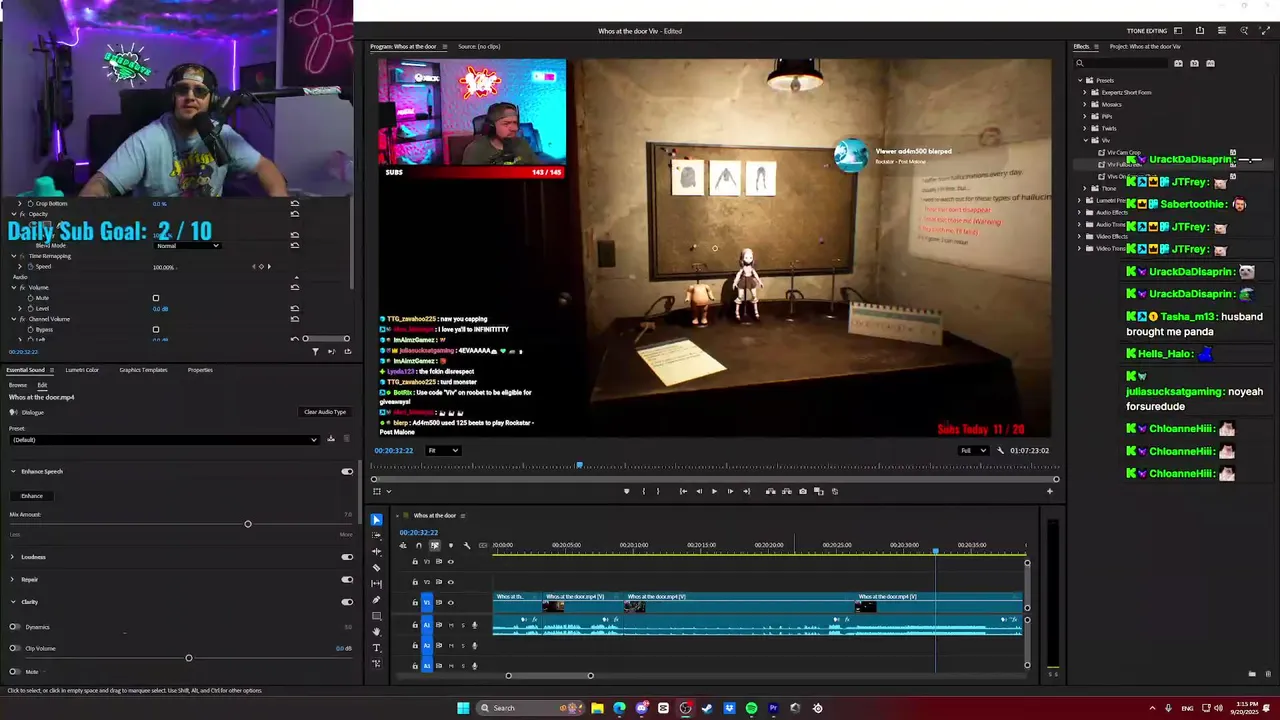This screenshot has width=1280, height=720.
Task: Open Microsoft Edge from the taskbar
Action: [x=619, y=708]
